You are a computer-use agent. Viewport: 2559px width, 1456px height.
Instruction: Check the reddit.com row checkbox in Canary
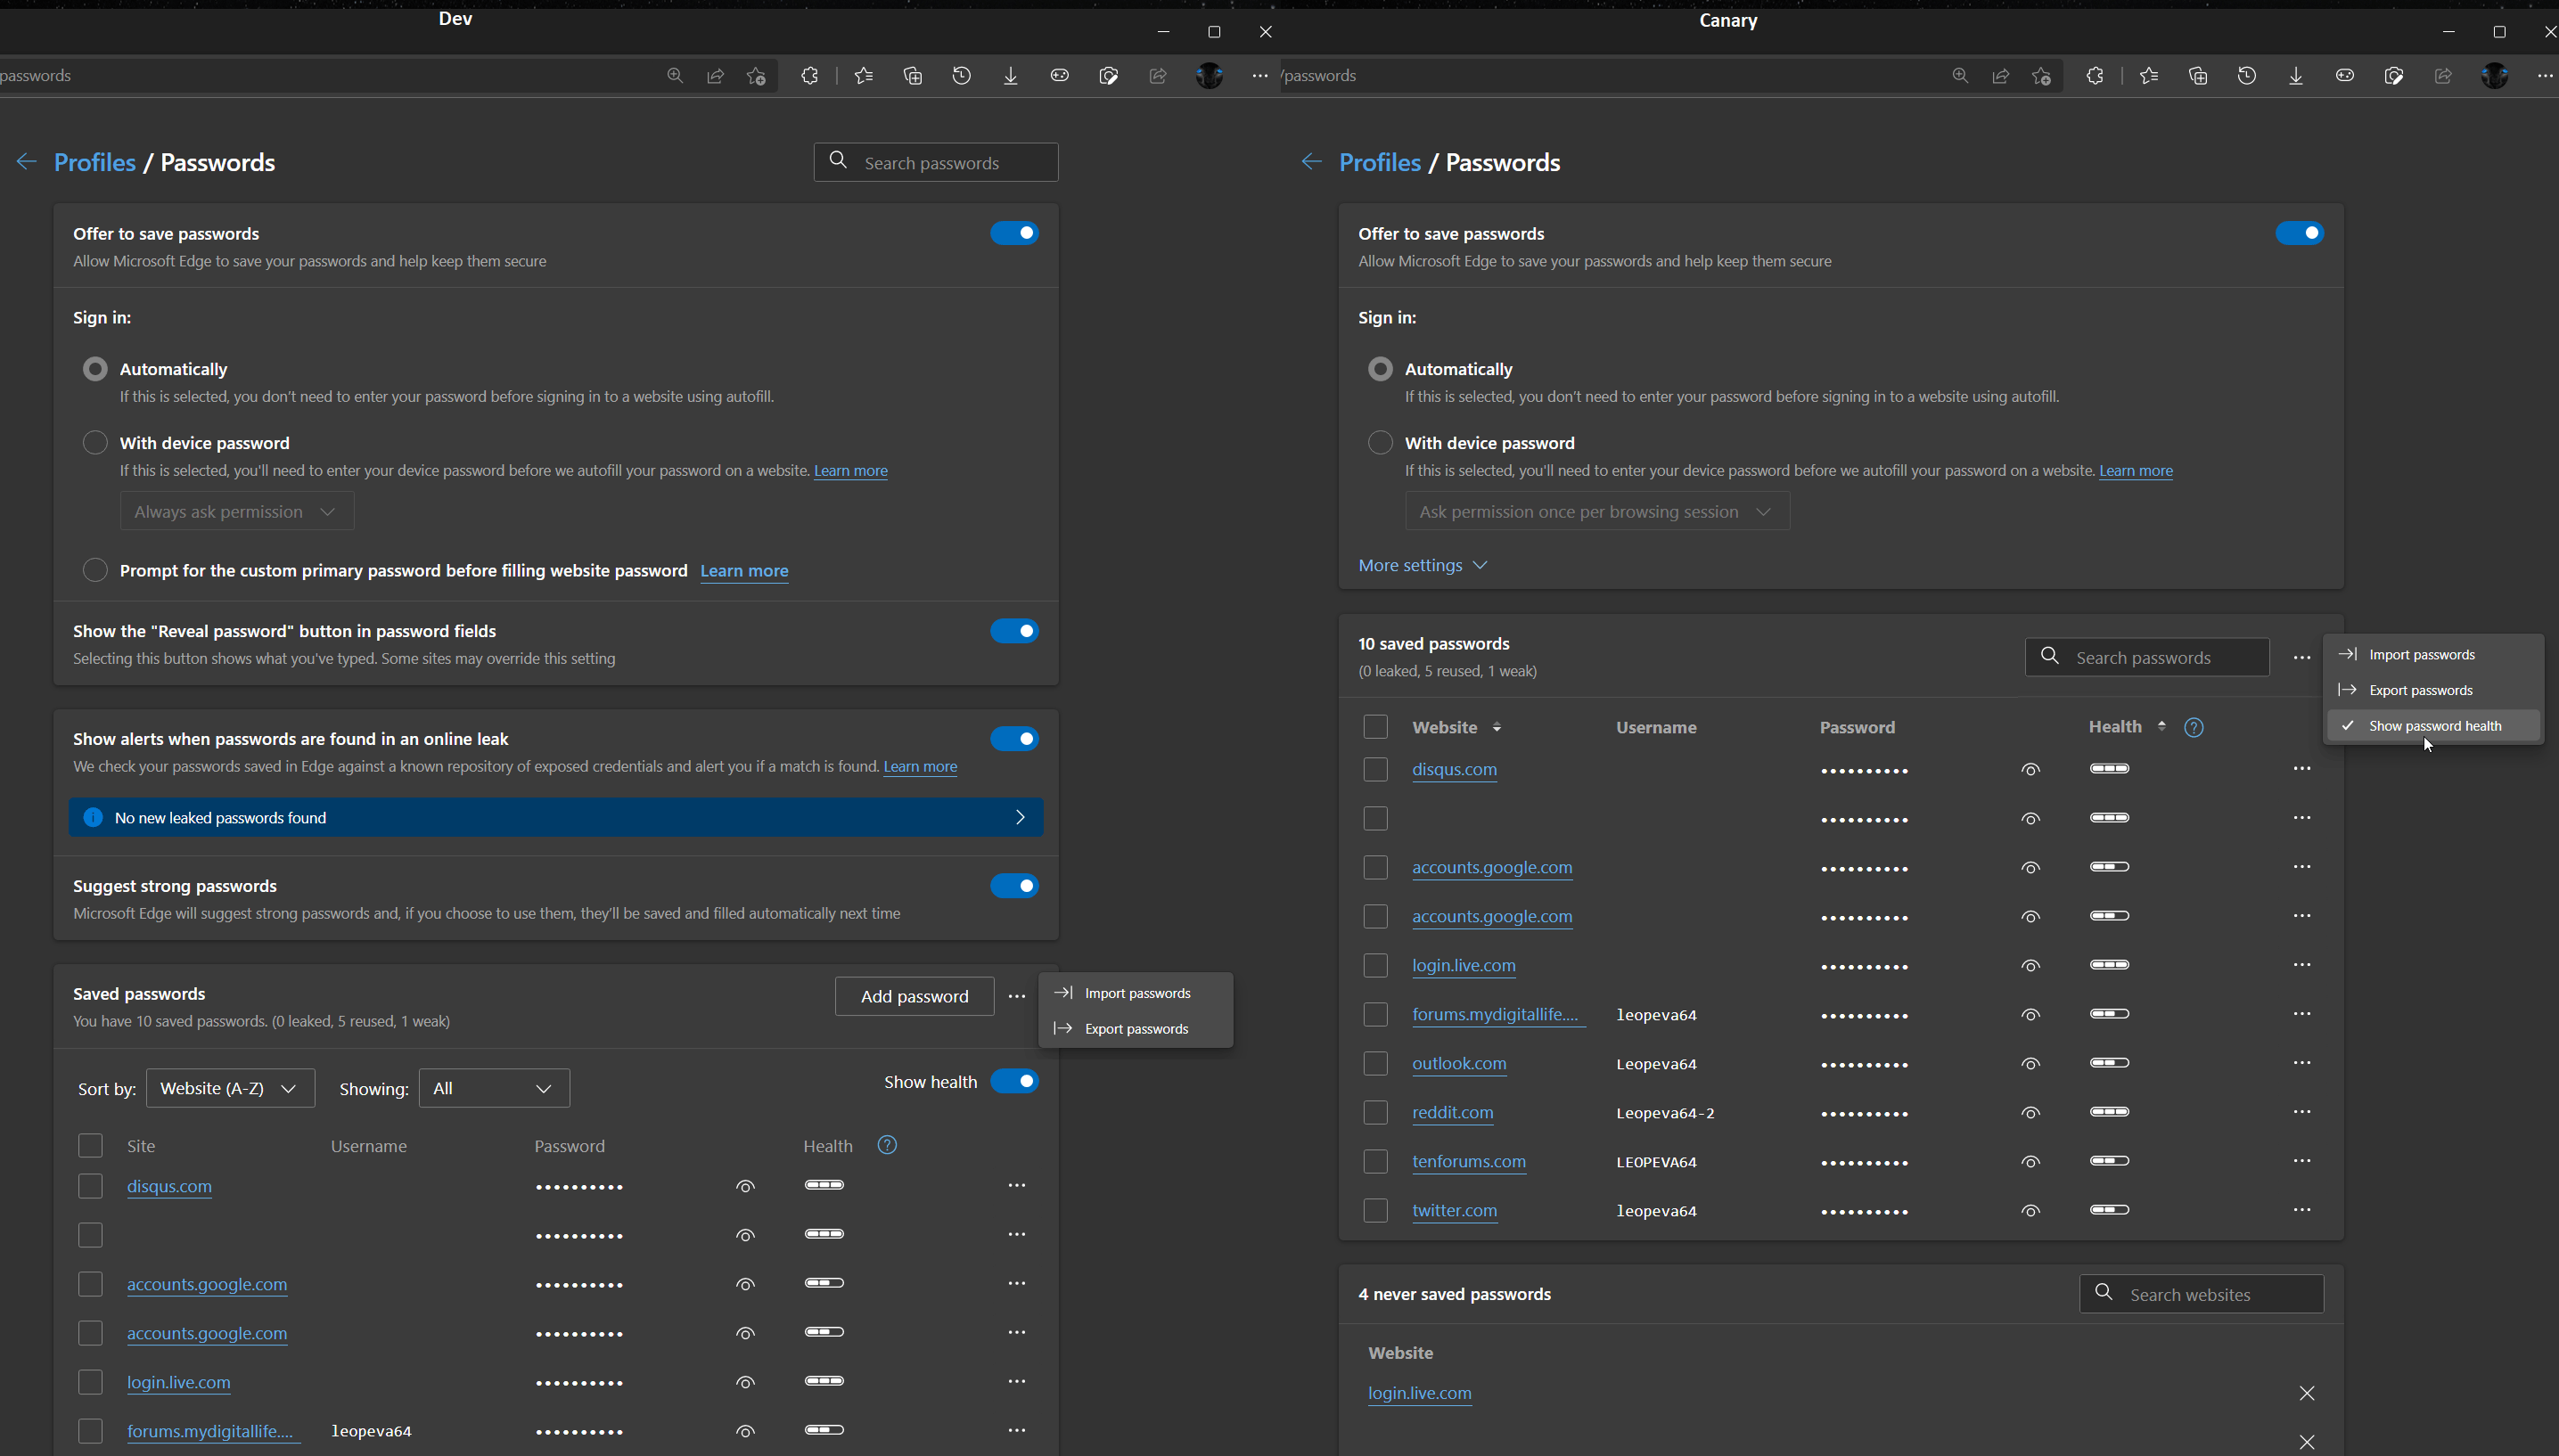coord(1375,1112)
